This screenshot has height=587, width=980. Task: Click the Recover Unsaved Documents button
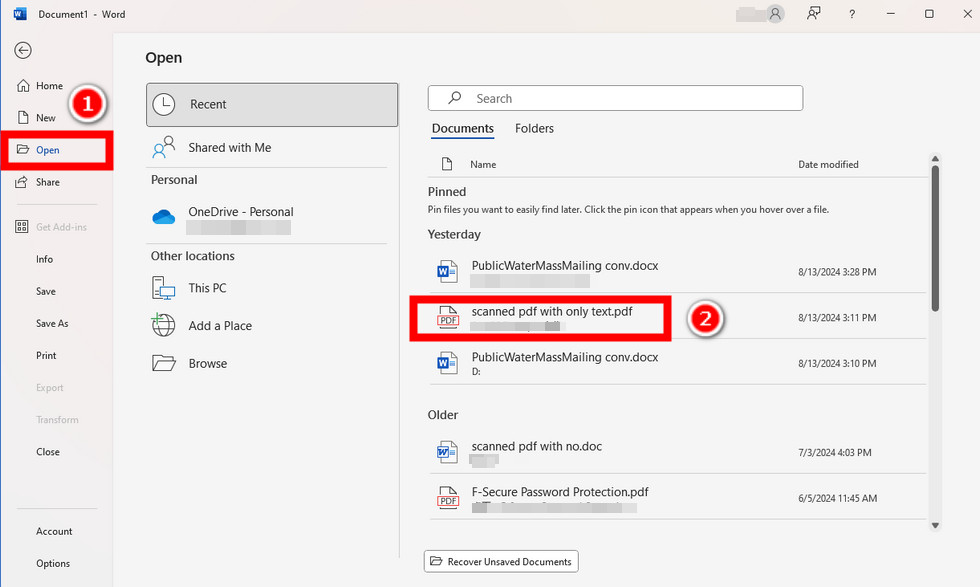point(500,561)
